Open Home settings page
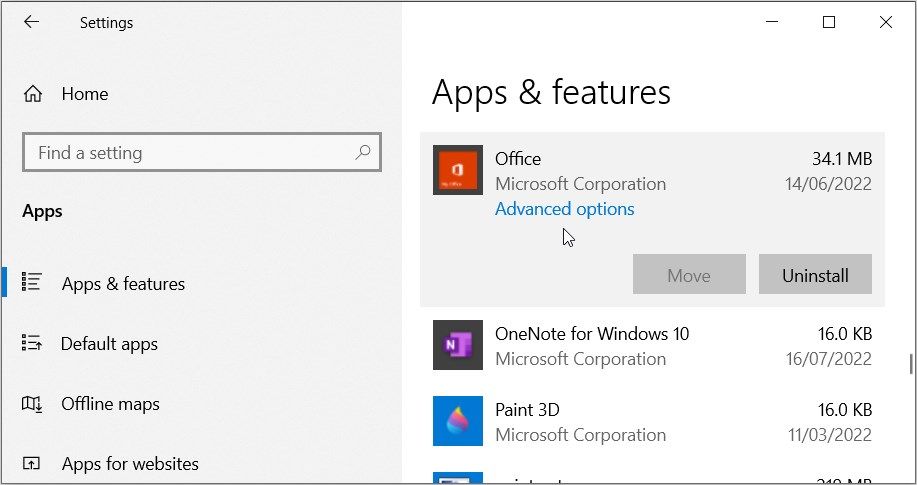The height and width of the screenshot is (485, 917). click(x=85, y=94)
